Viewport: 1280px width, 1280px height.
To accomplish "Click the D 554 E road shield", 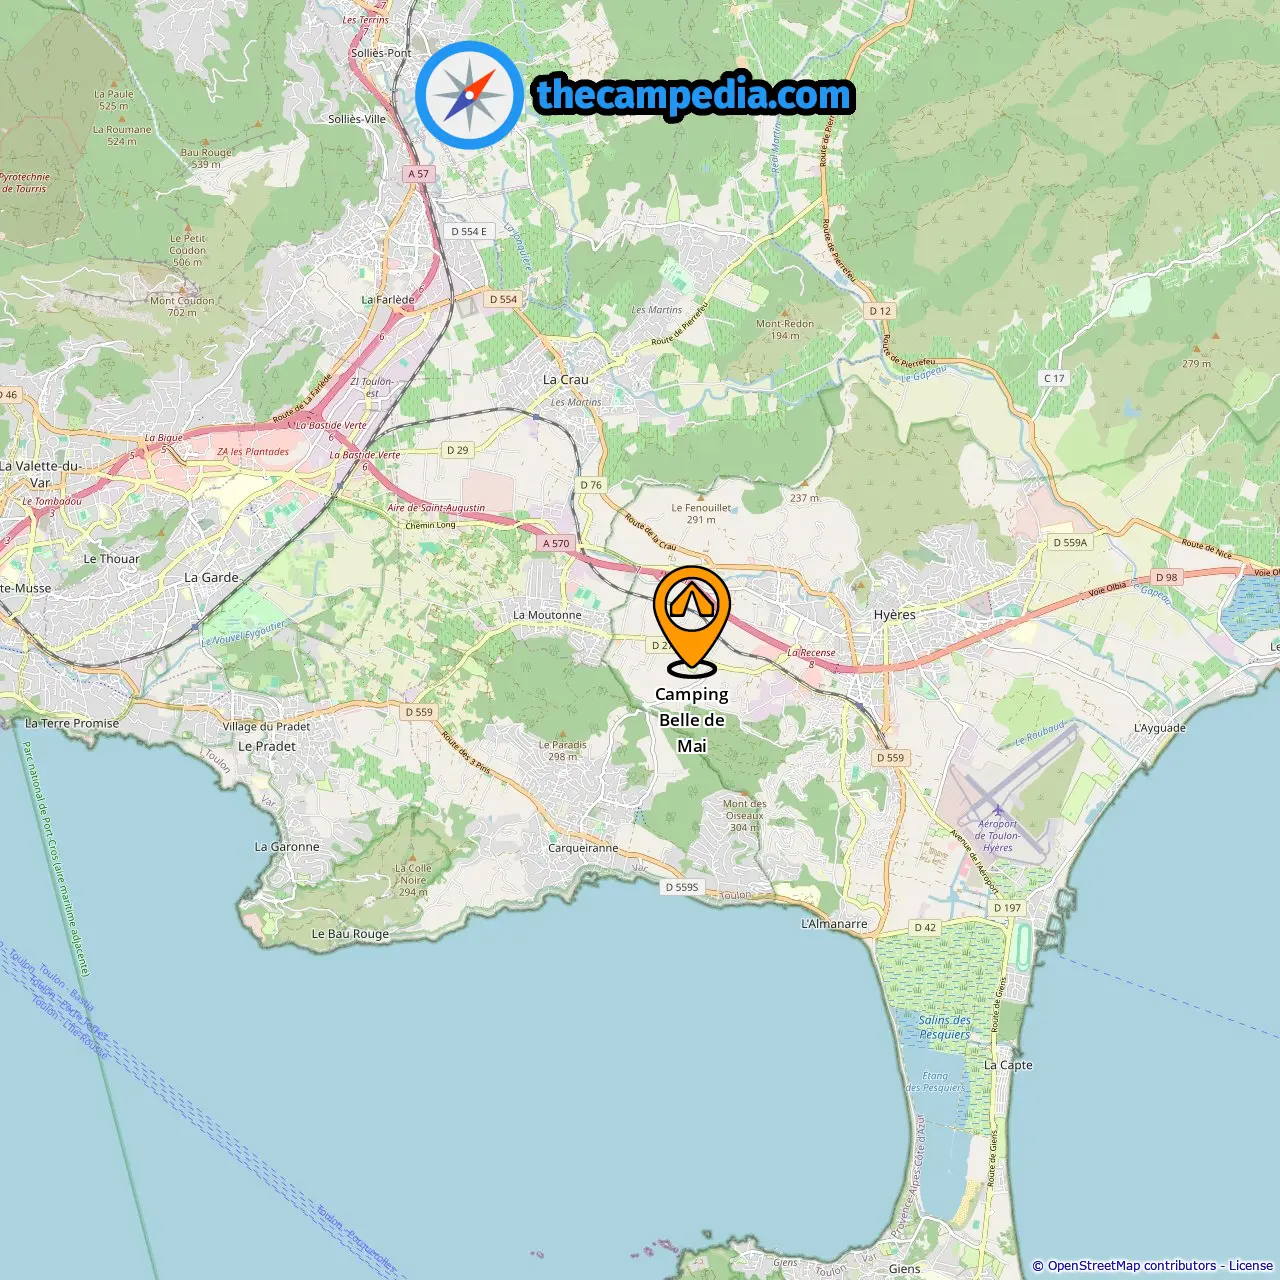I will coord(469,231).
